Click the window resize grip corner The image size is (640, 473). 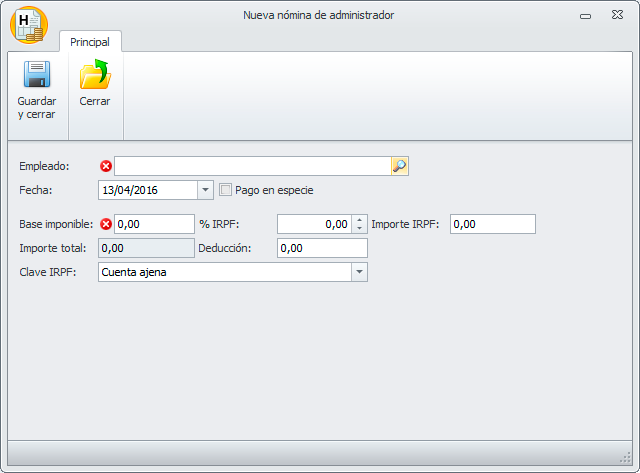[x=625, y=458]
